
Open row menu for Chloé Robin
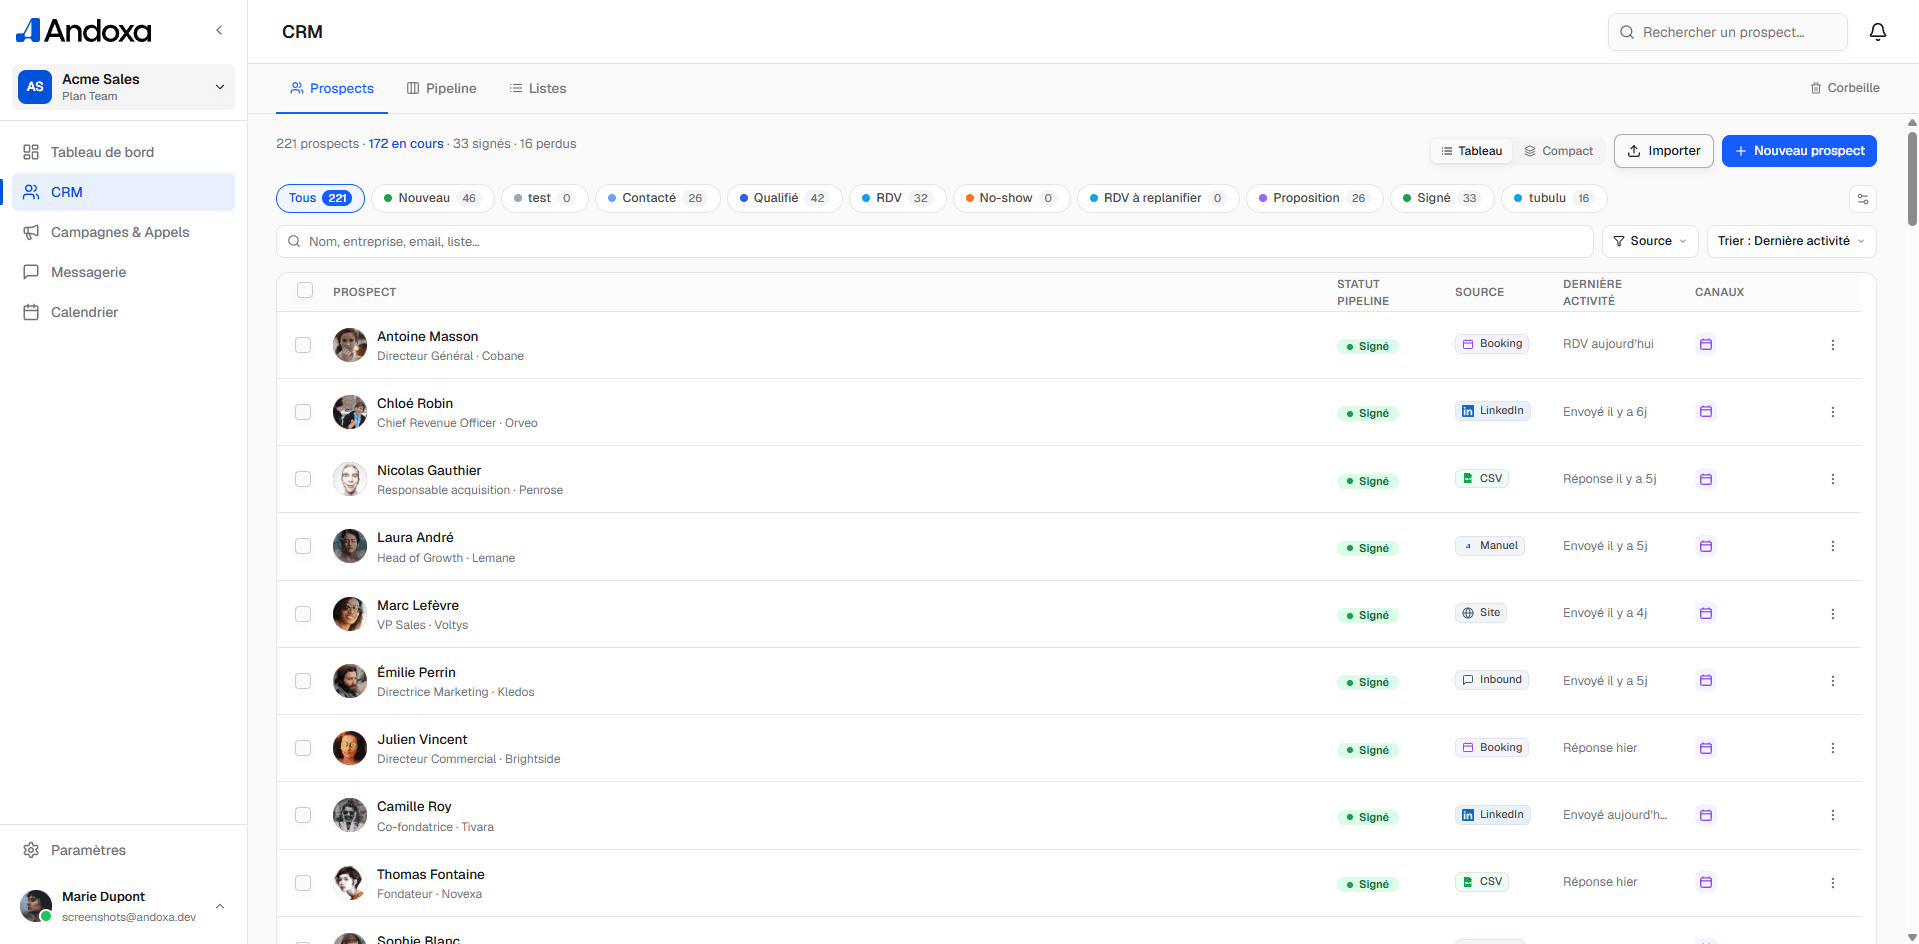click(x=1833, y=412)
